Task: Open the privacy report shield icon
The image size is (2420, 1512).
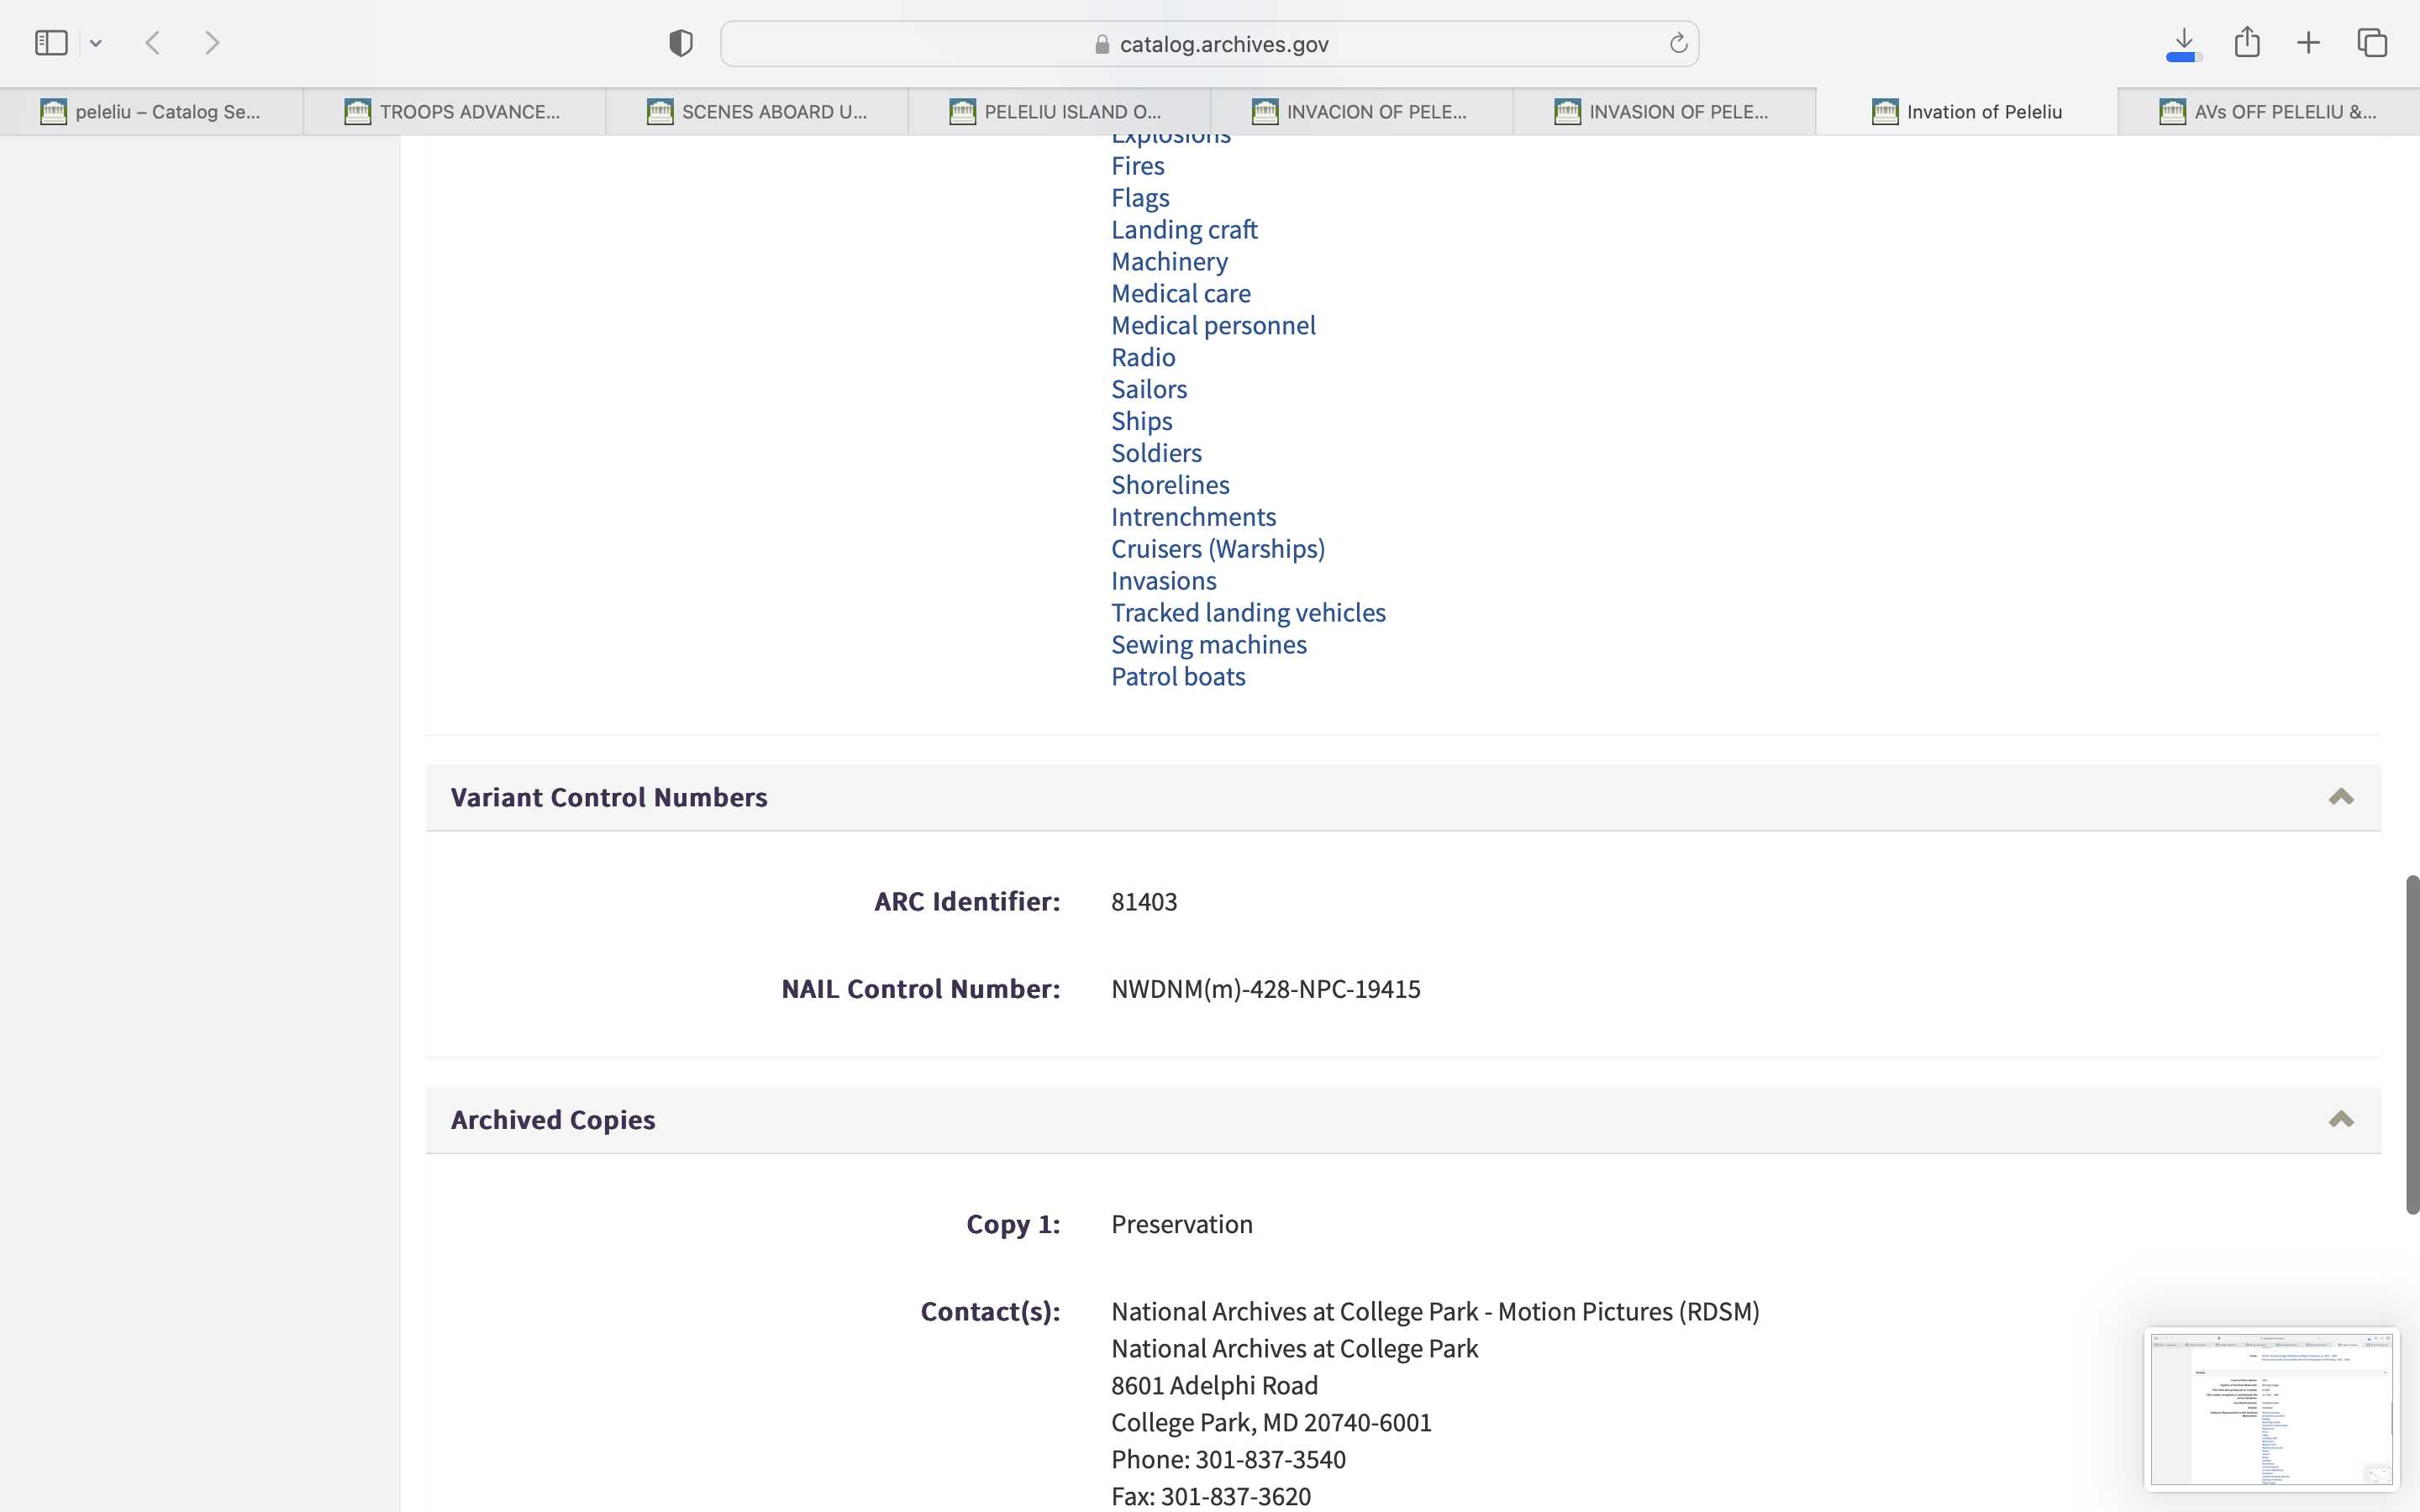Action: (x=680, y=43)
